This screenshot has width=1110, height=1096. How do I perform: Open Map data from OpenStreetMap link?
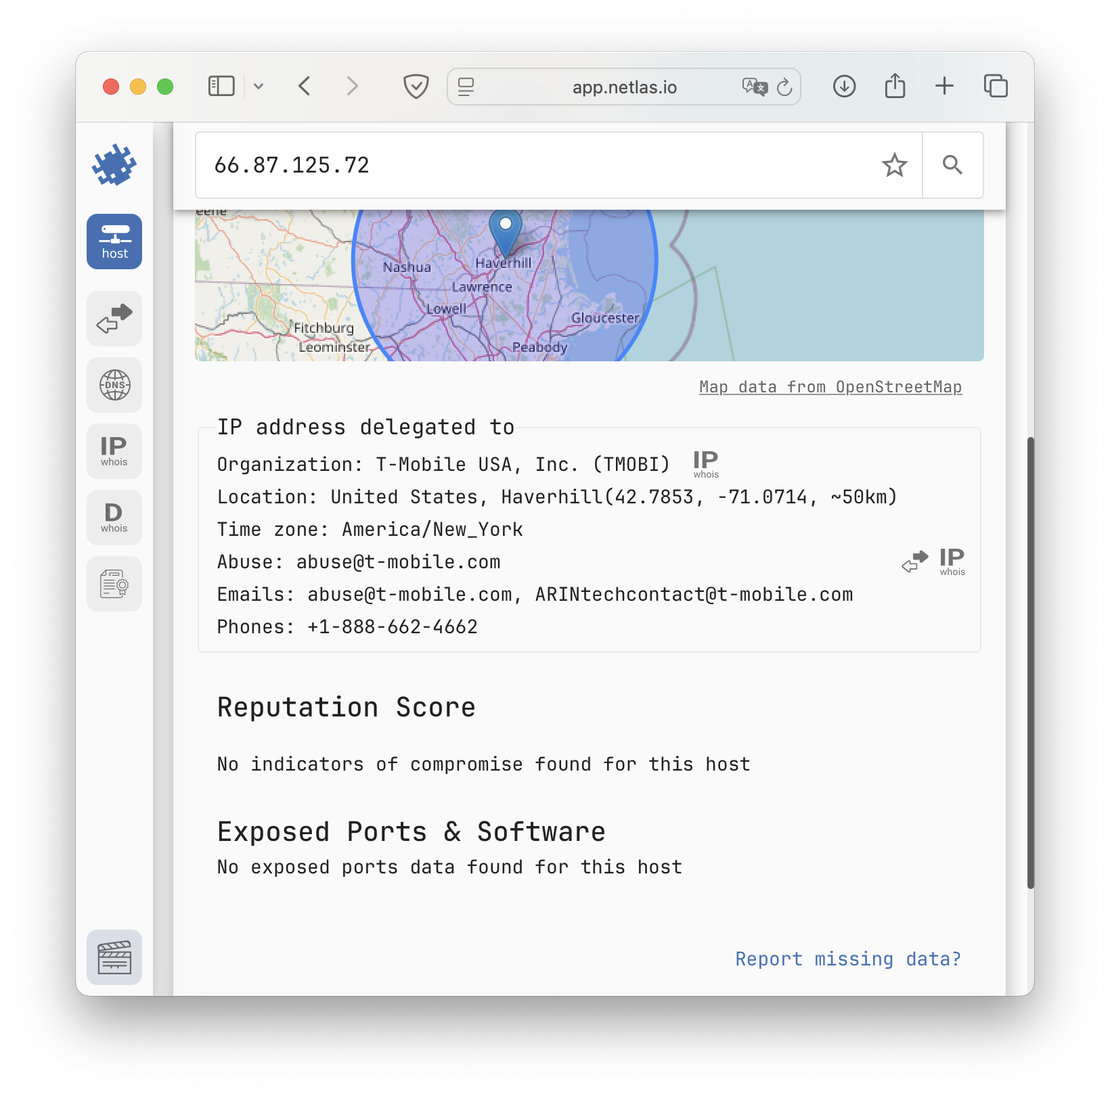coord(830,387)
